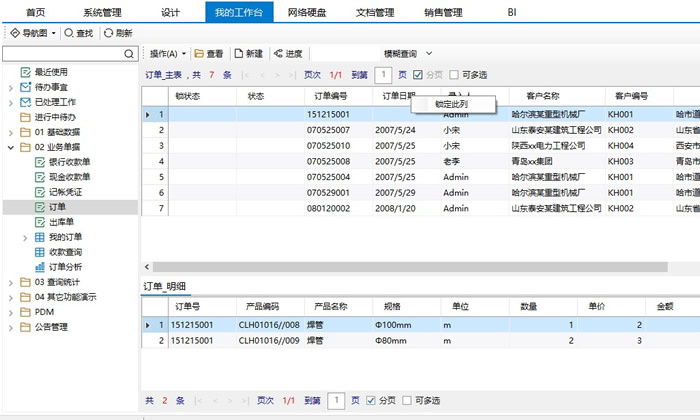Open 订单分析 chart item in sidebar
The width and height of the screenshot is (700, 420).
[40, 267]
